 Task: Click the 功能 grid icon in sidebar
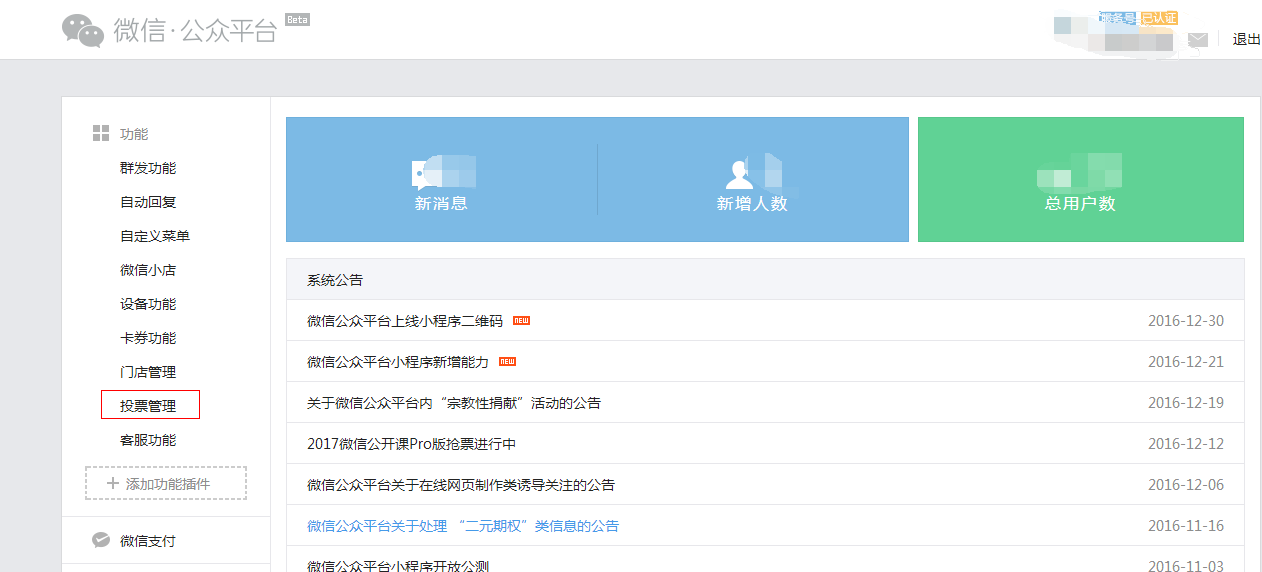click(x=101, y=134)
